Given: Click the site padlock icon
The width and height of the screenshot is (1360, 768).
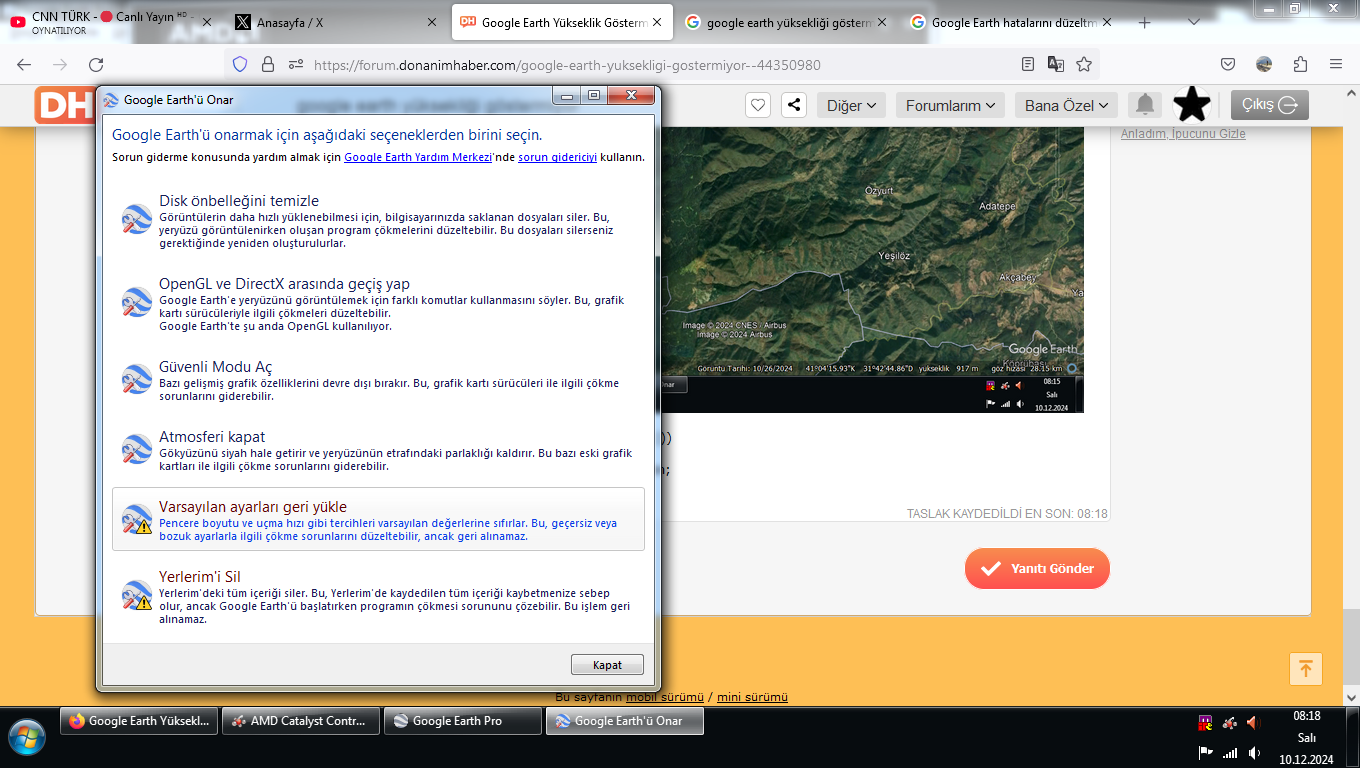Looking at the screenshot, I should (x=267, y=65).
